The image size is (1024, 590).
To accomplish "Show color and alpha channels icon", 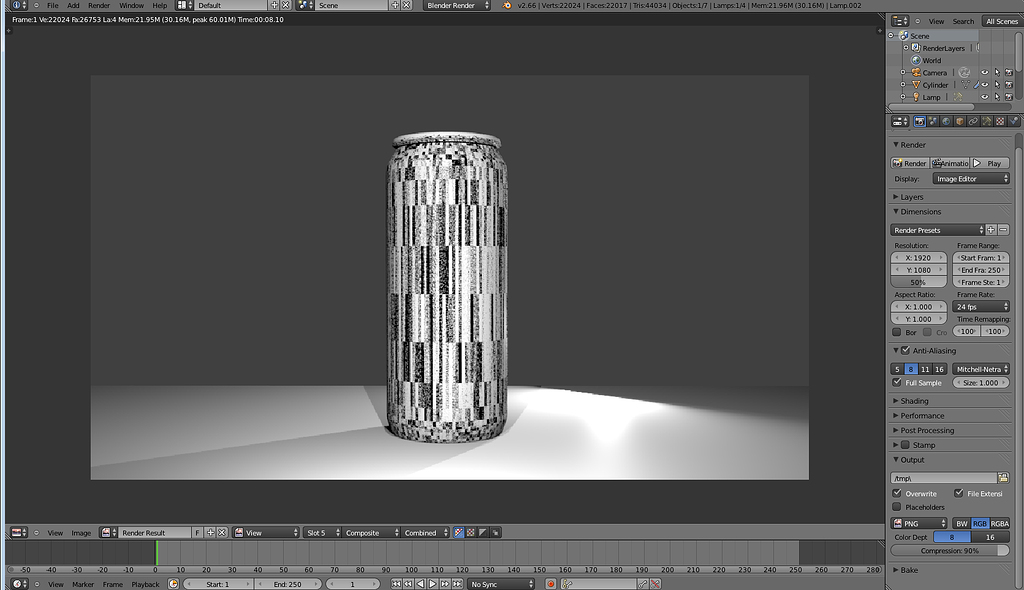I will click(459, 533).
